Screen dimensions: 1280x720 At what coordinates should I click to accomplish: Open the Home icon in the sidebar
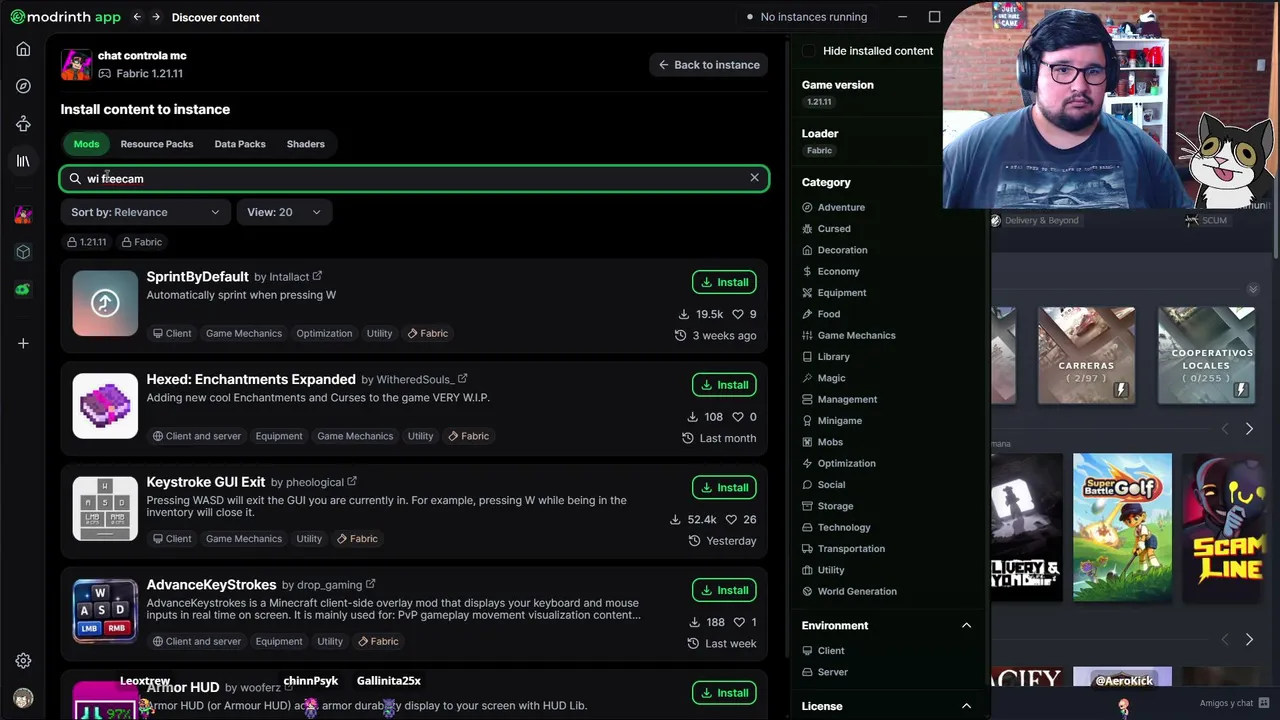pos(23,49)
